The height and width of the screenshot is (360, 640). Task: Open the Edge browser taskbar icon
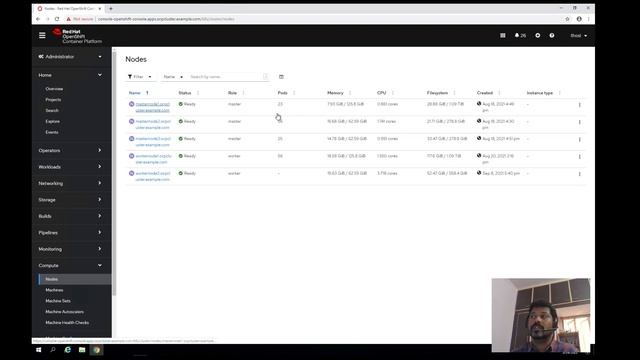[68, 350]
